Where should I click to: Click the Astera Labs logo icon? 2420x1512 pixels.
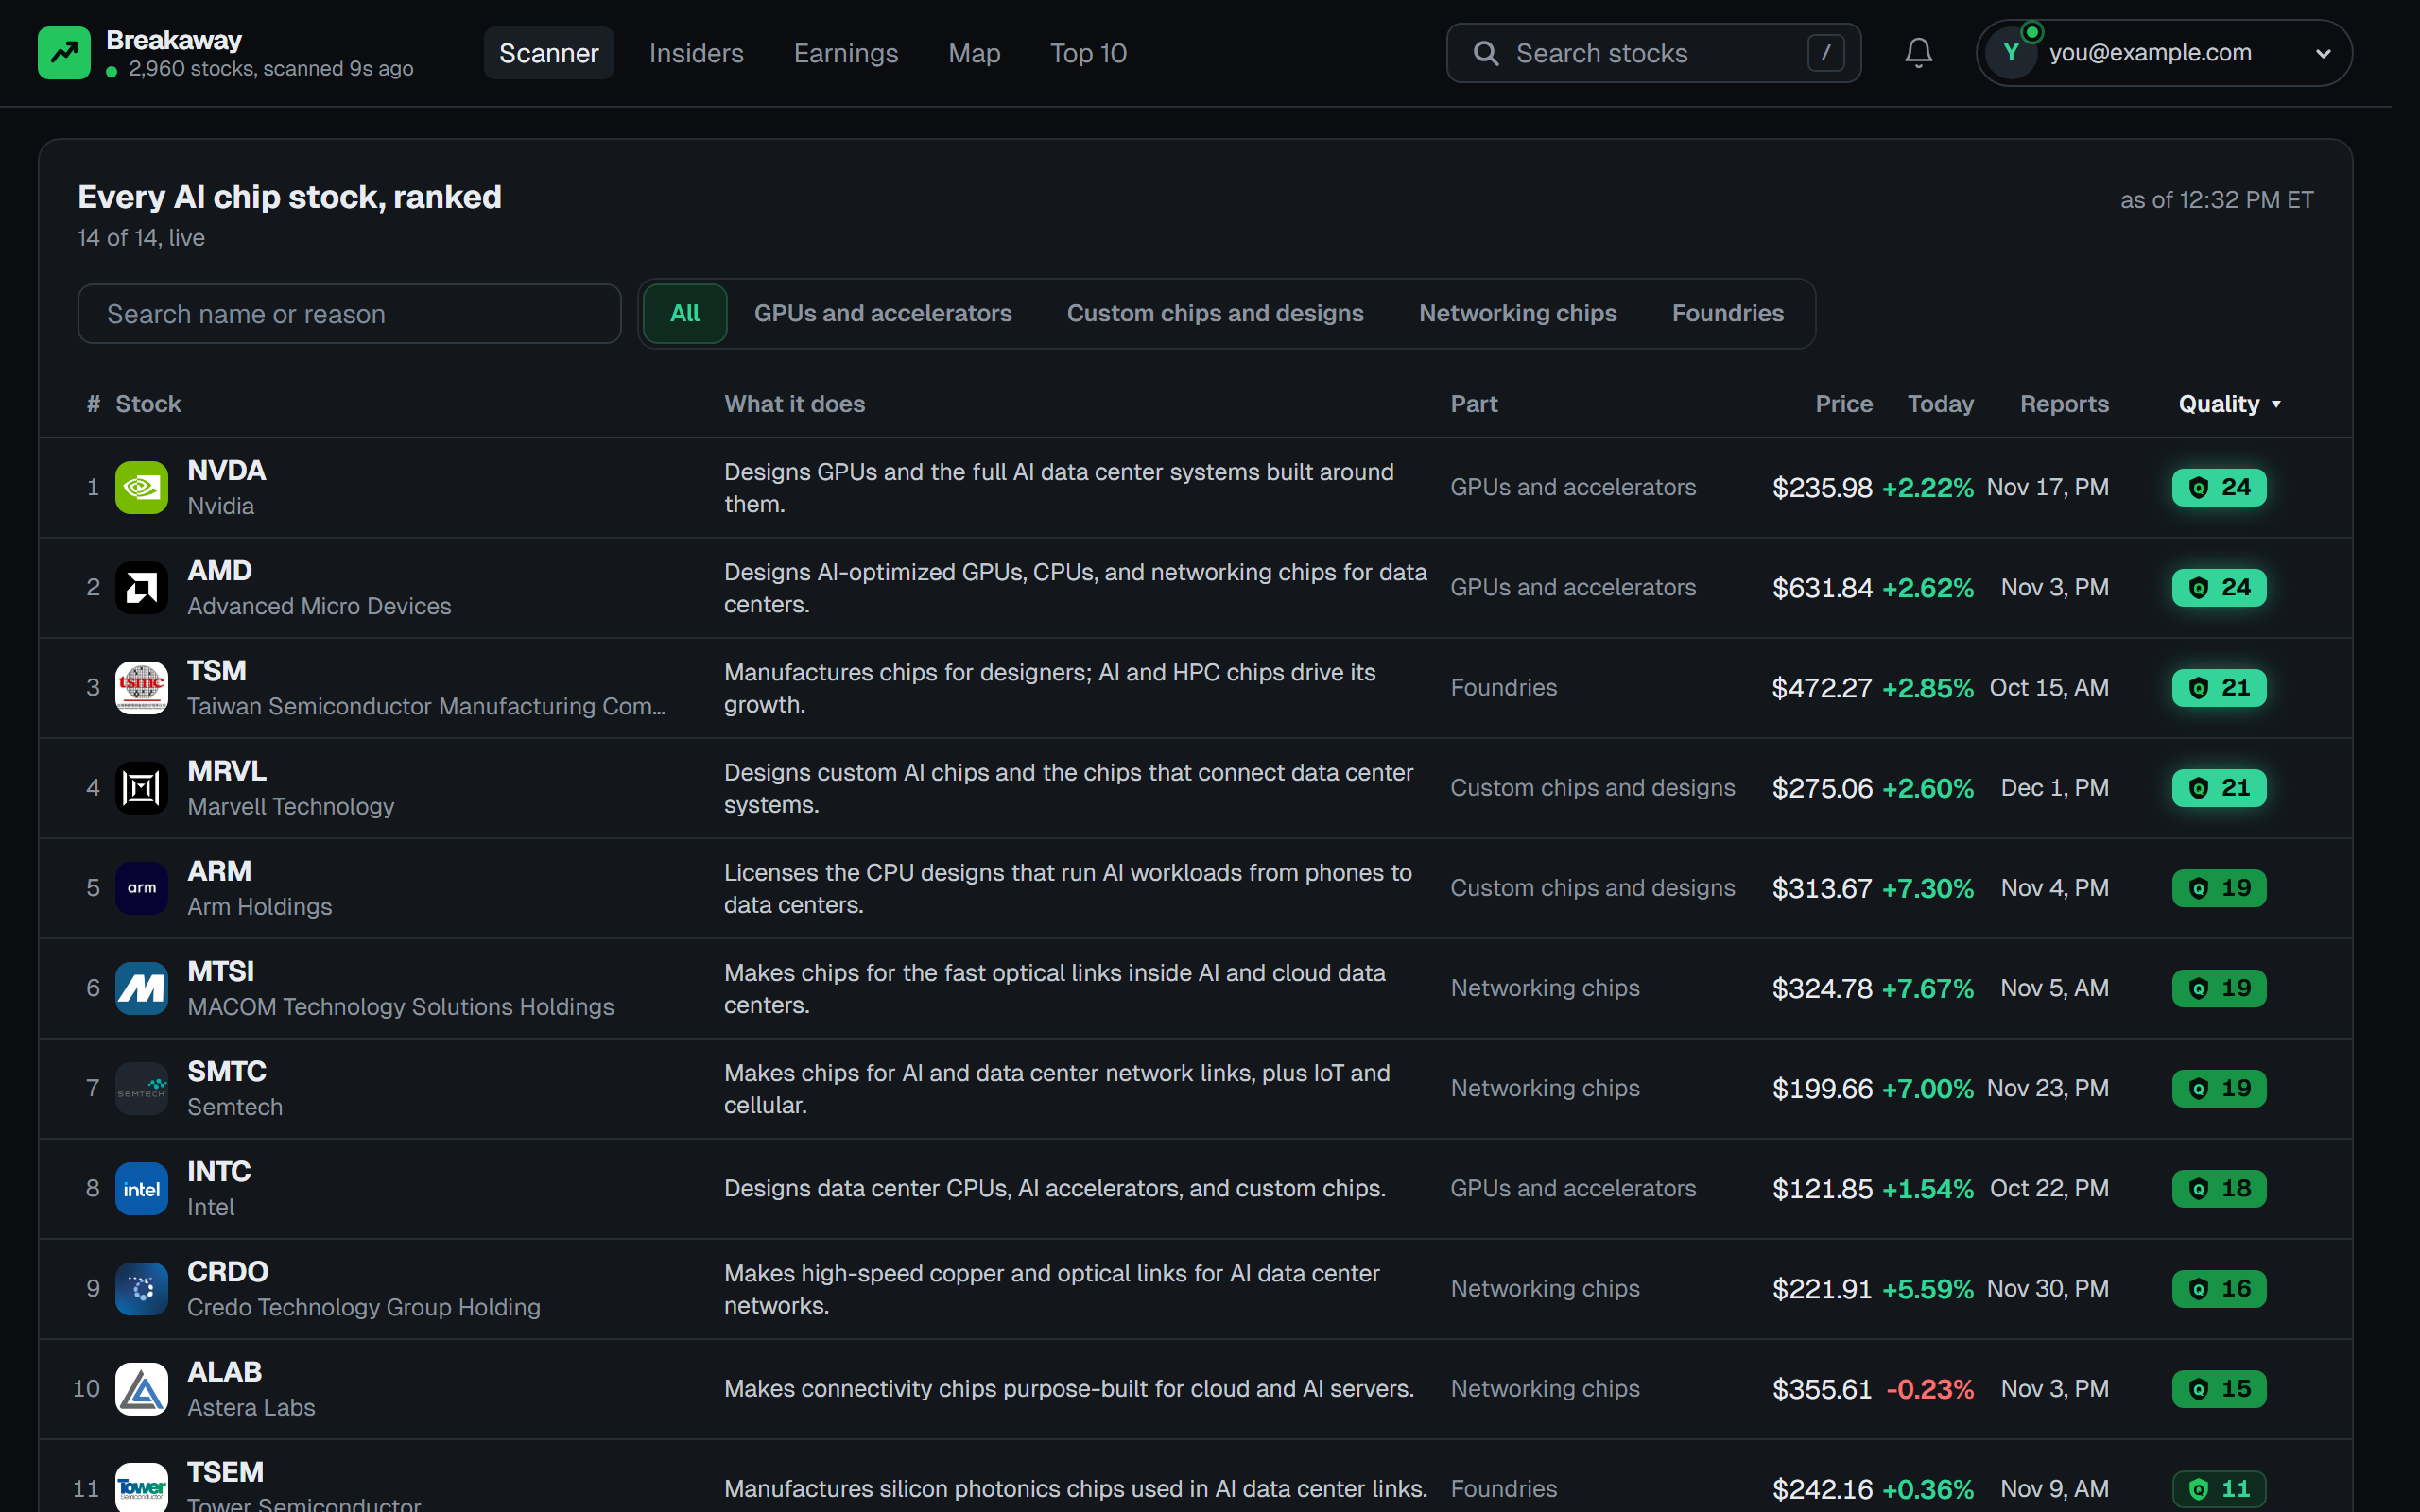tap(141, 1388)
